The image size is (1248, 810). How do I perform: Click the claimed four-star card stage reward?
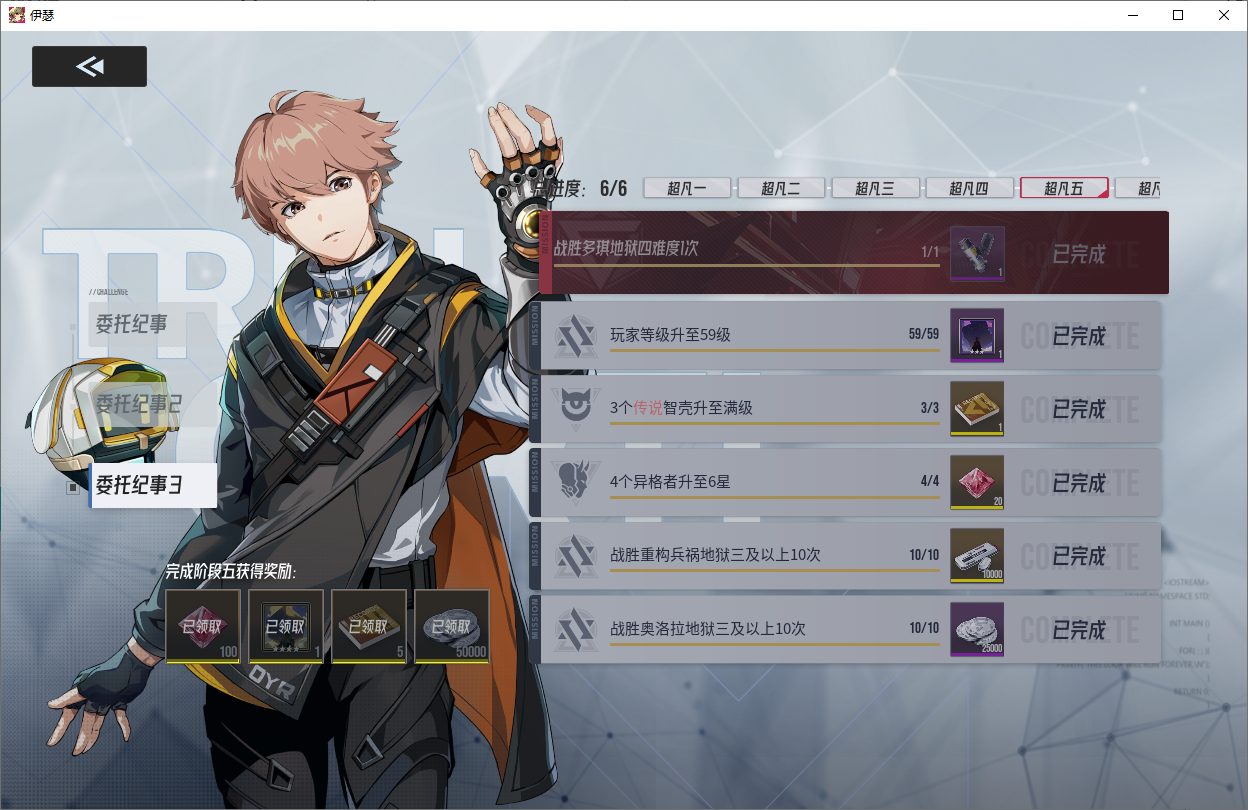pos(286,626)
